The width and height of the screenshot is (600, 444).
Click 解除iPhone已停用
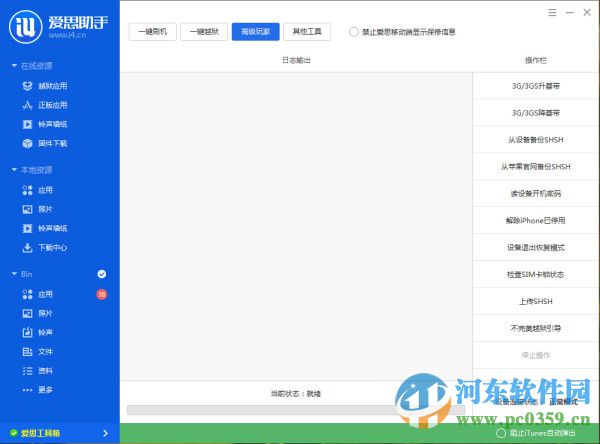536,220
